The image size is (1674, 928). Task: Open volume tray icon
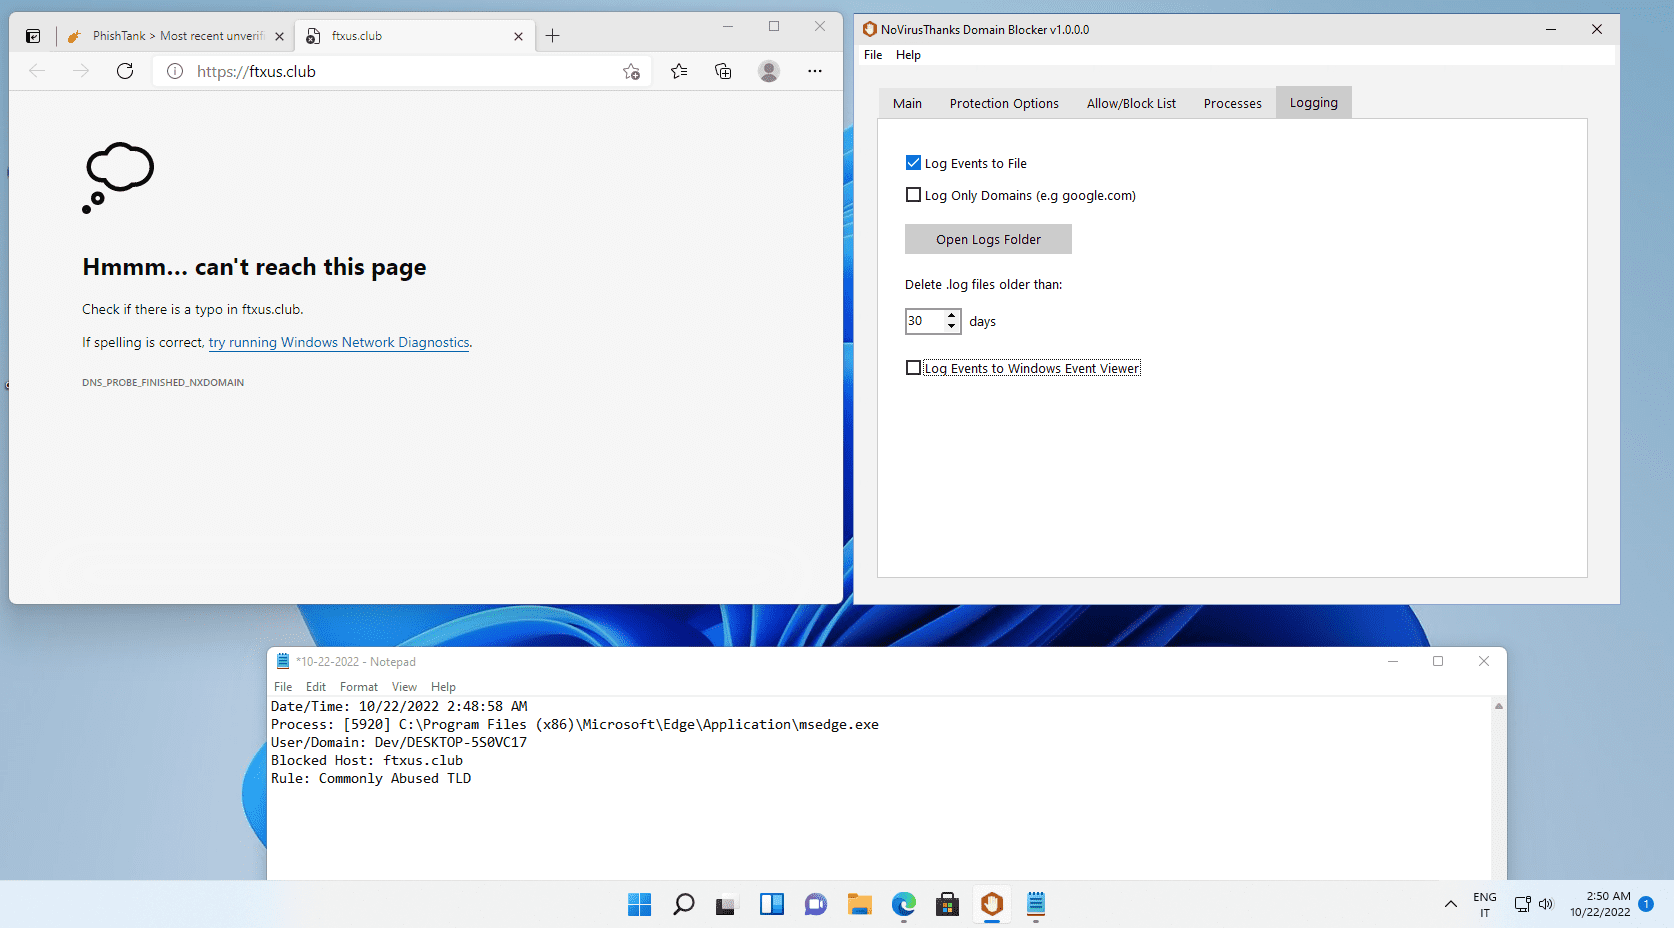1546,904
